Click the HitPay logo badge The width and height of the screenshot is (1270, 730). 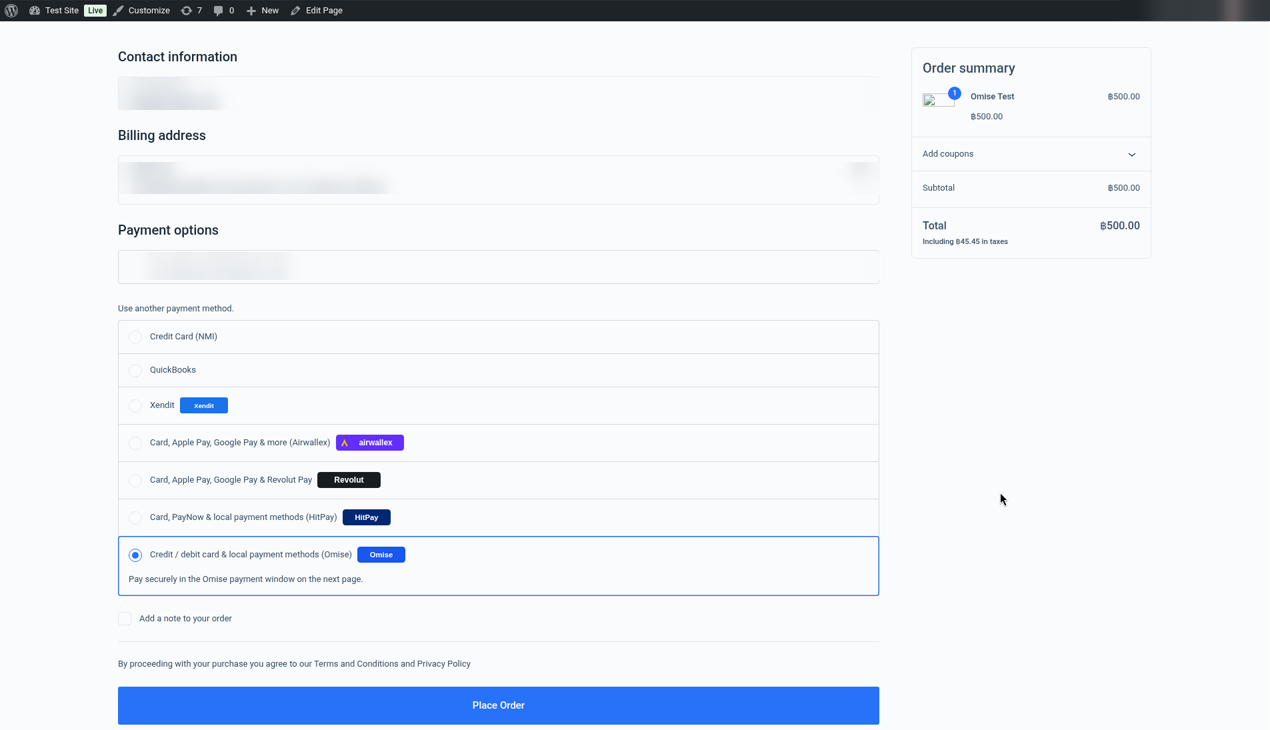point(367,517)
